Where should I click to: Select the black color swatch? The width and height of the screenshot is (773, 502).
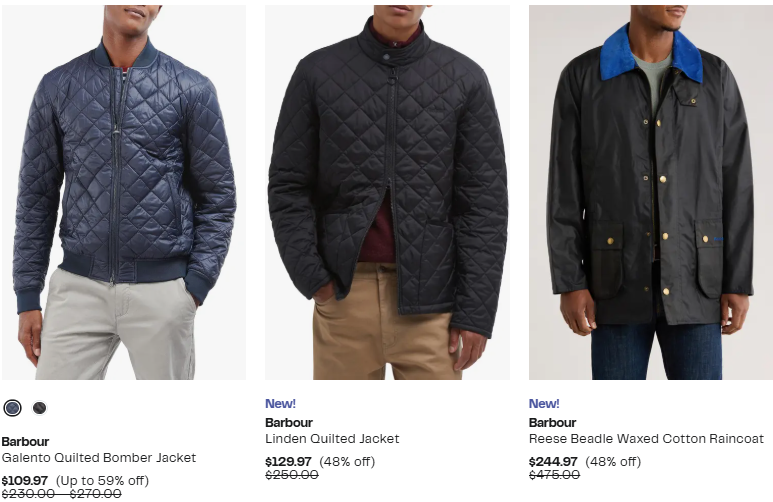pos(39,408)
